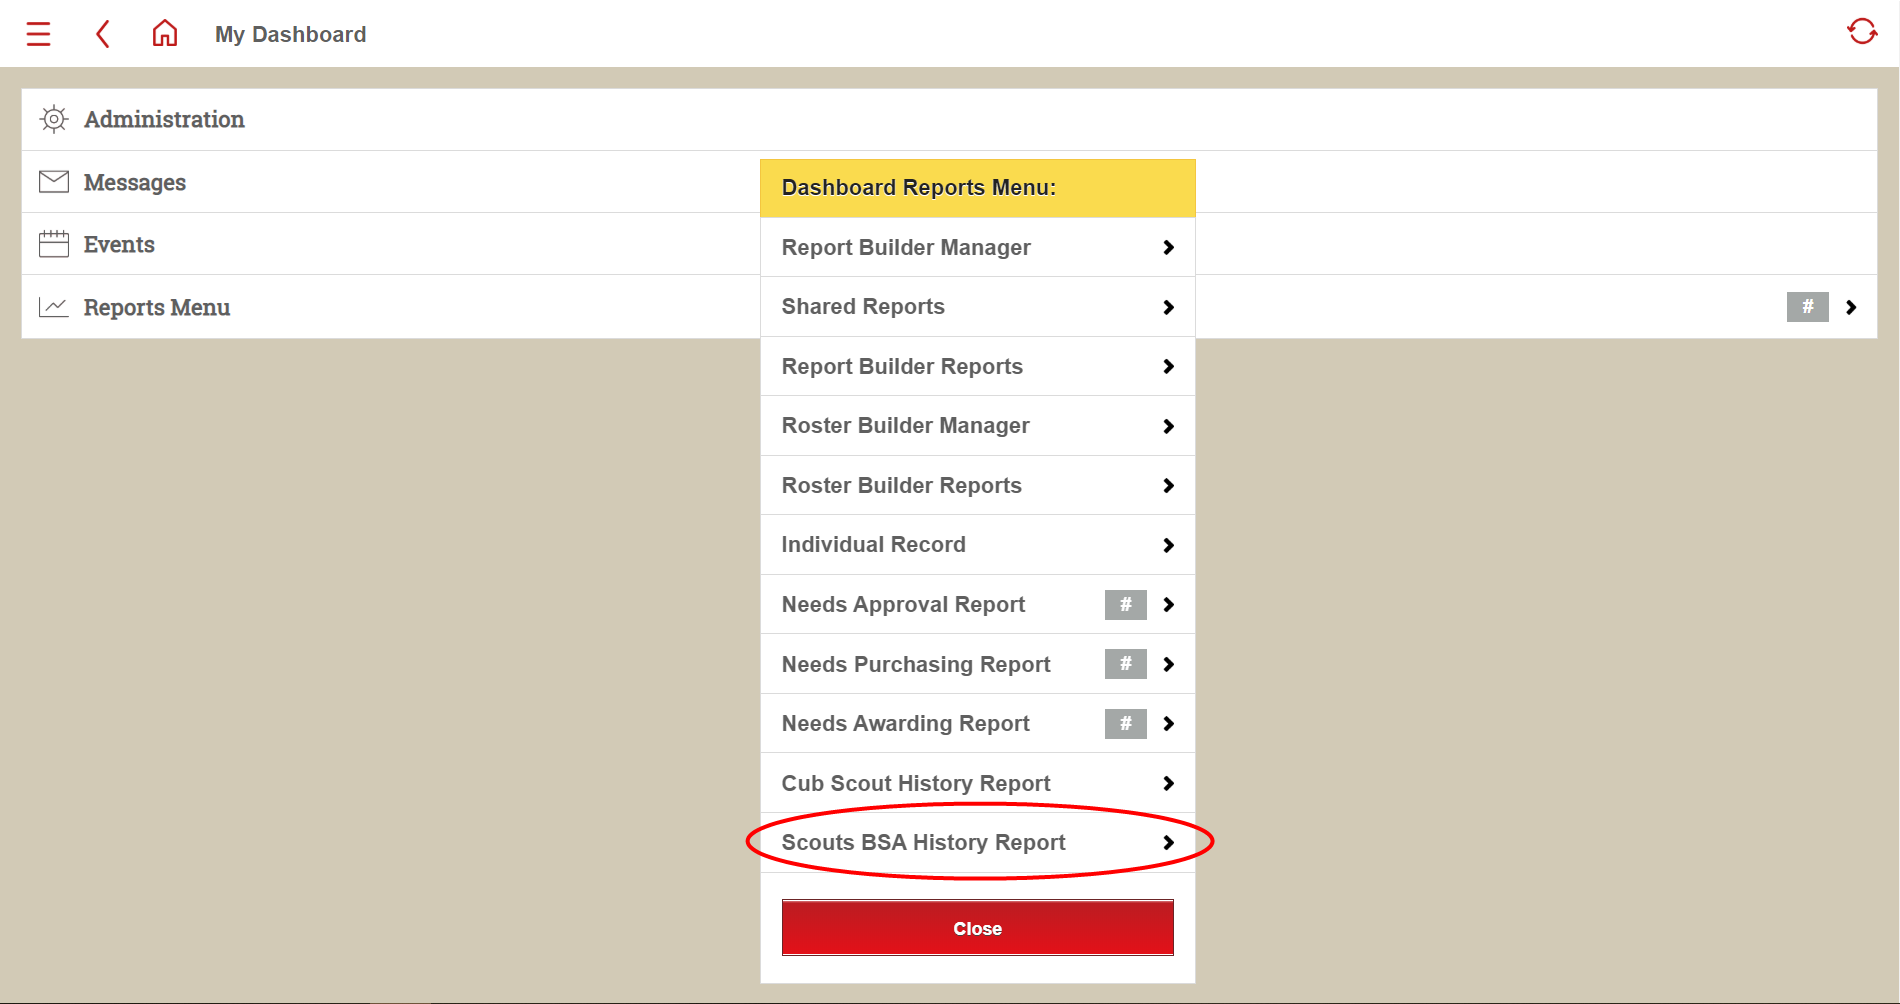Click the Reports Menu chart icon
Viewport: 1900px width, 1004px height.
[54, 307]
